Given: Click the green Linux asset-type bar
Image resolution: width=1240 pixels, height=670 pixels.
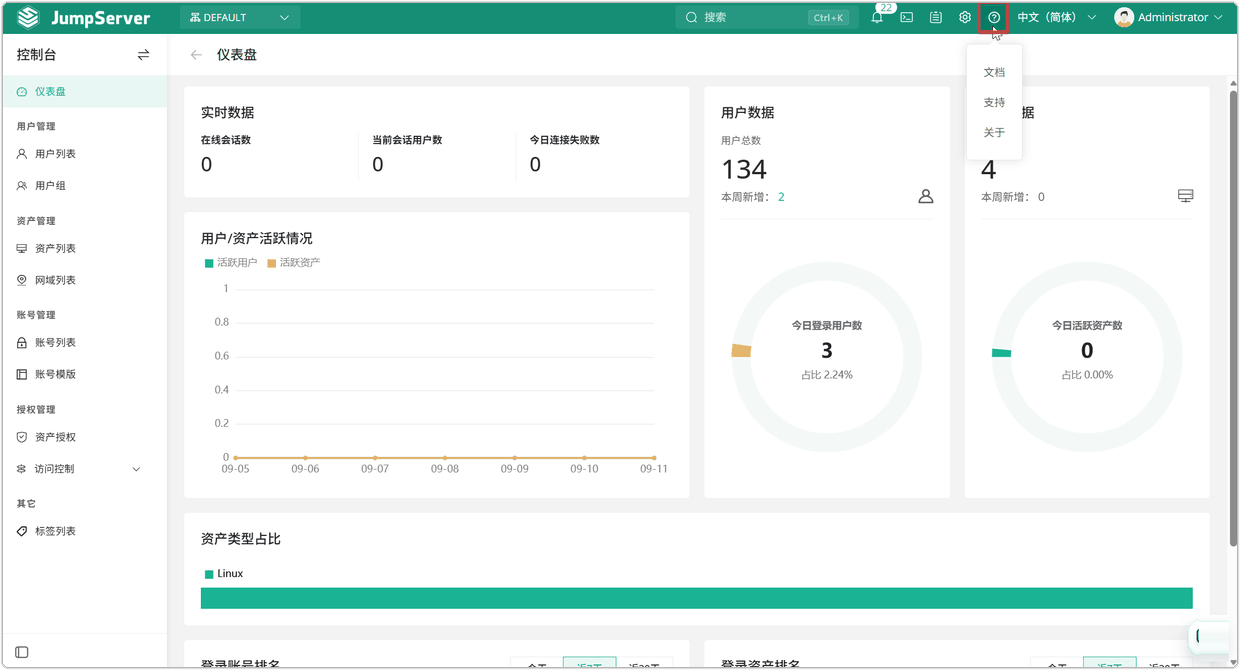Looking at the screenshot, I should (x=697, y=598).
